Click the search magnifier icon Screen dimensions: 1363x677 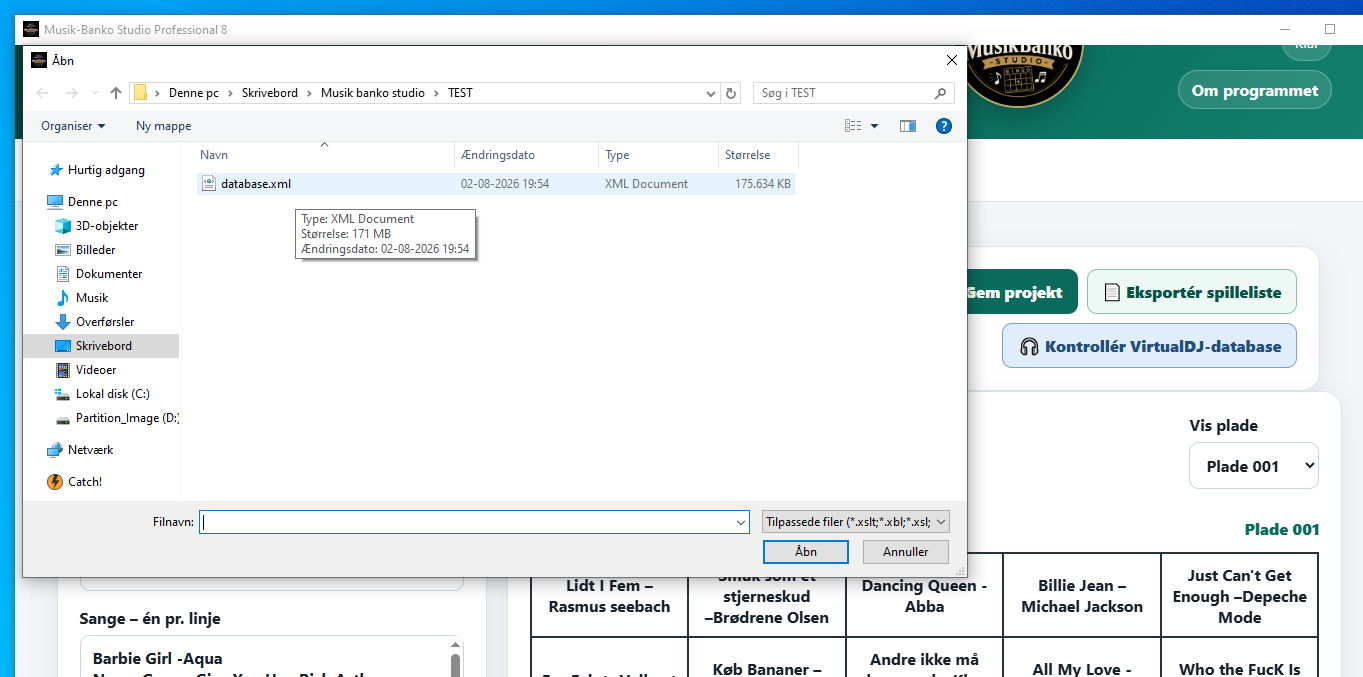coord(940,93)
